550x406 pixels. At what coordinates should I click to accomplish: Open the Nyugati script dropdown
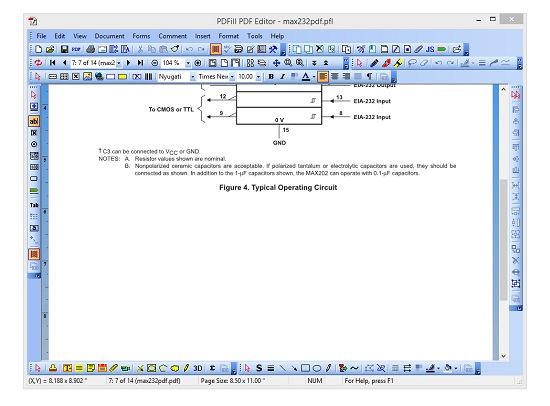(x=193, y=76)
